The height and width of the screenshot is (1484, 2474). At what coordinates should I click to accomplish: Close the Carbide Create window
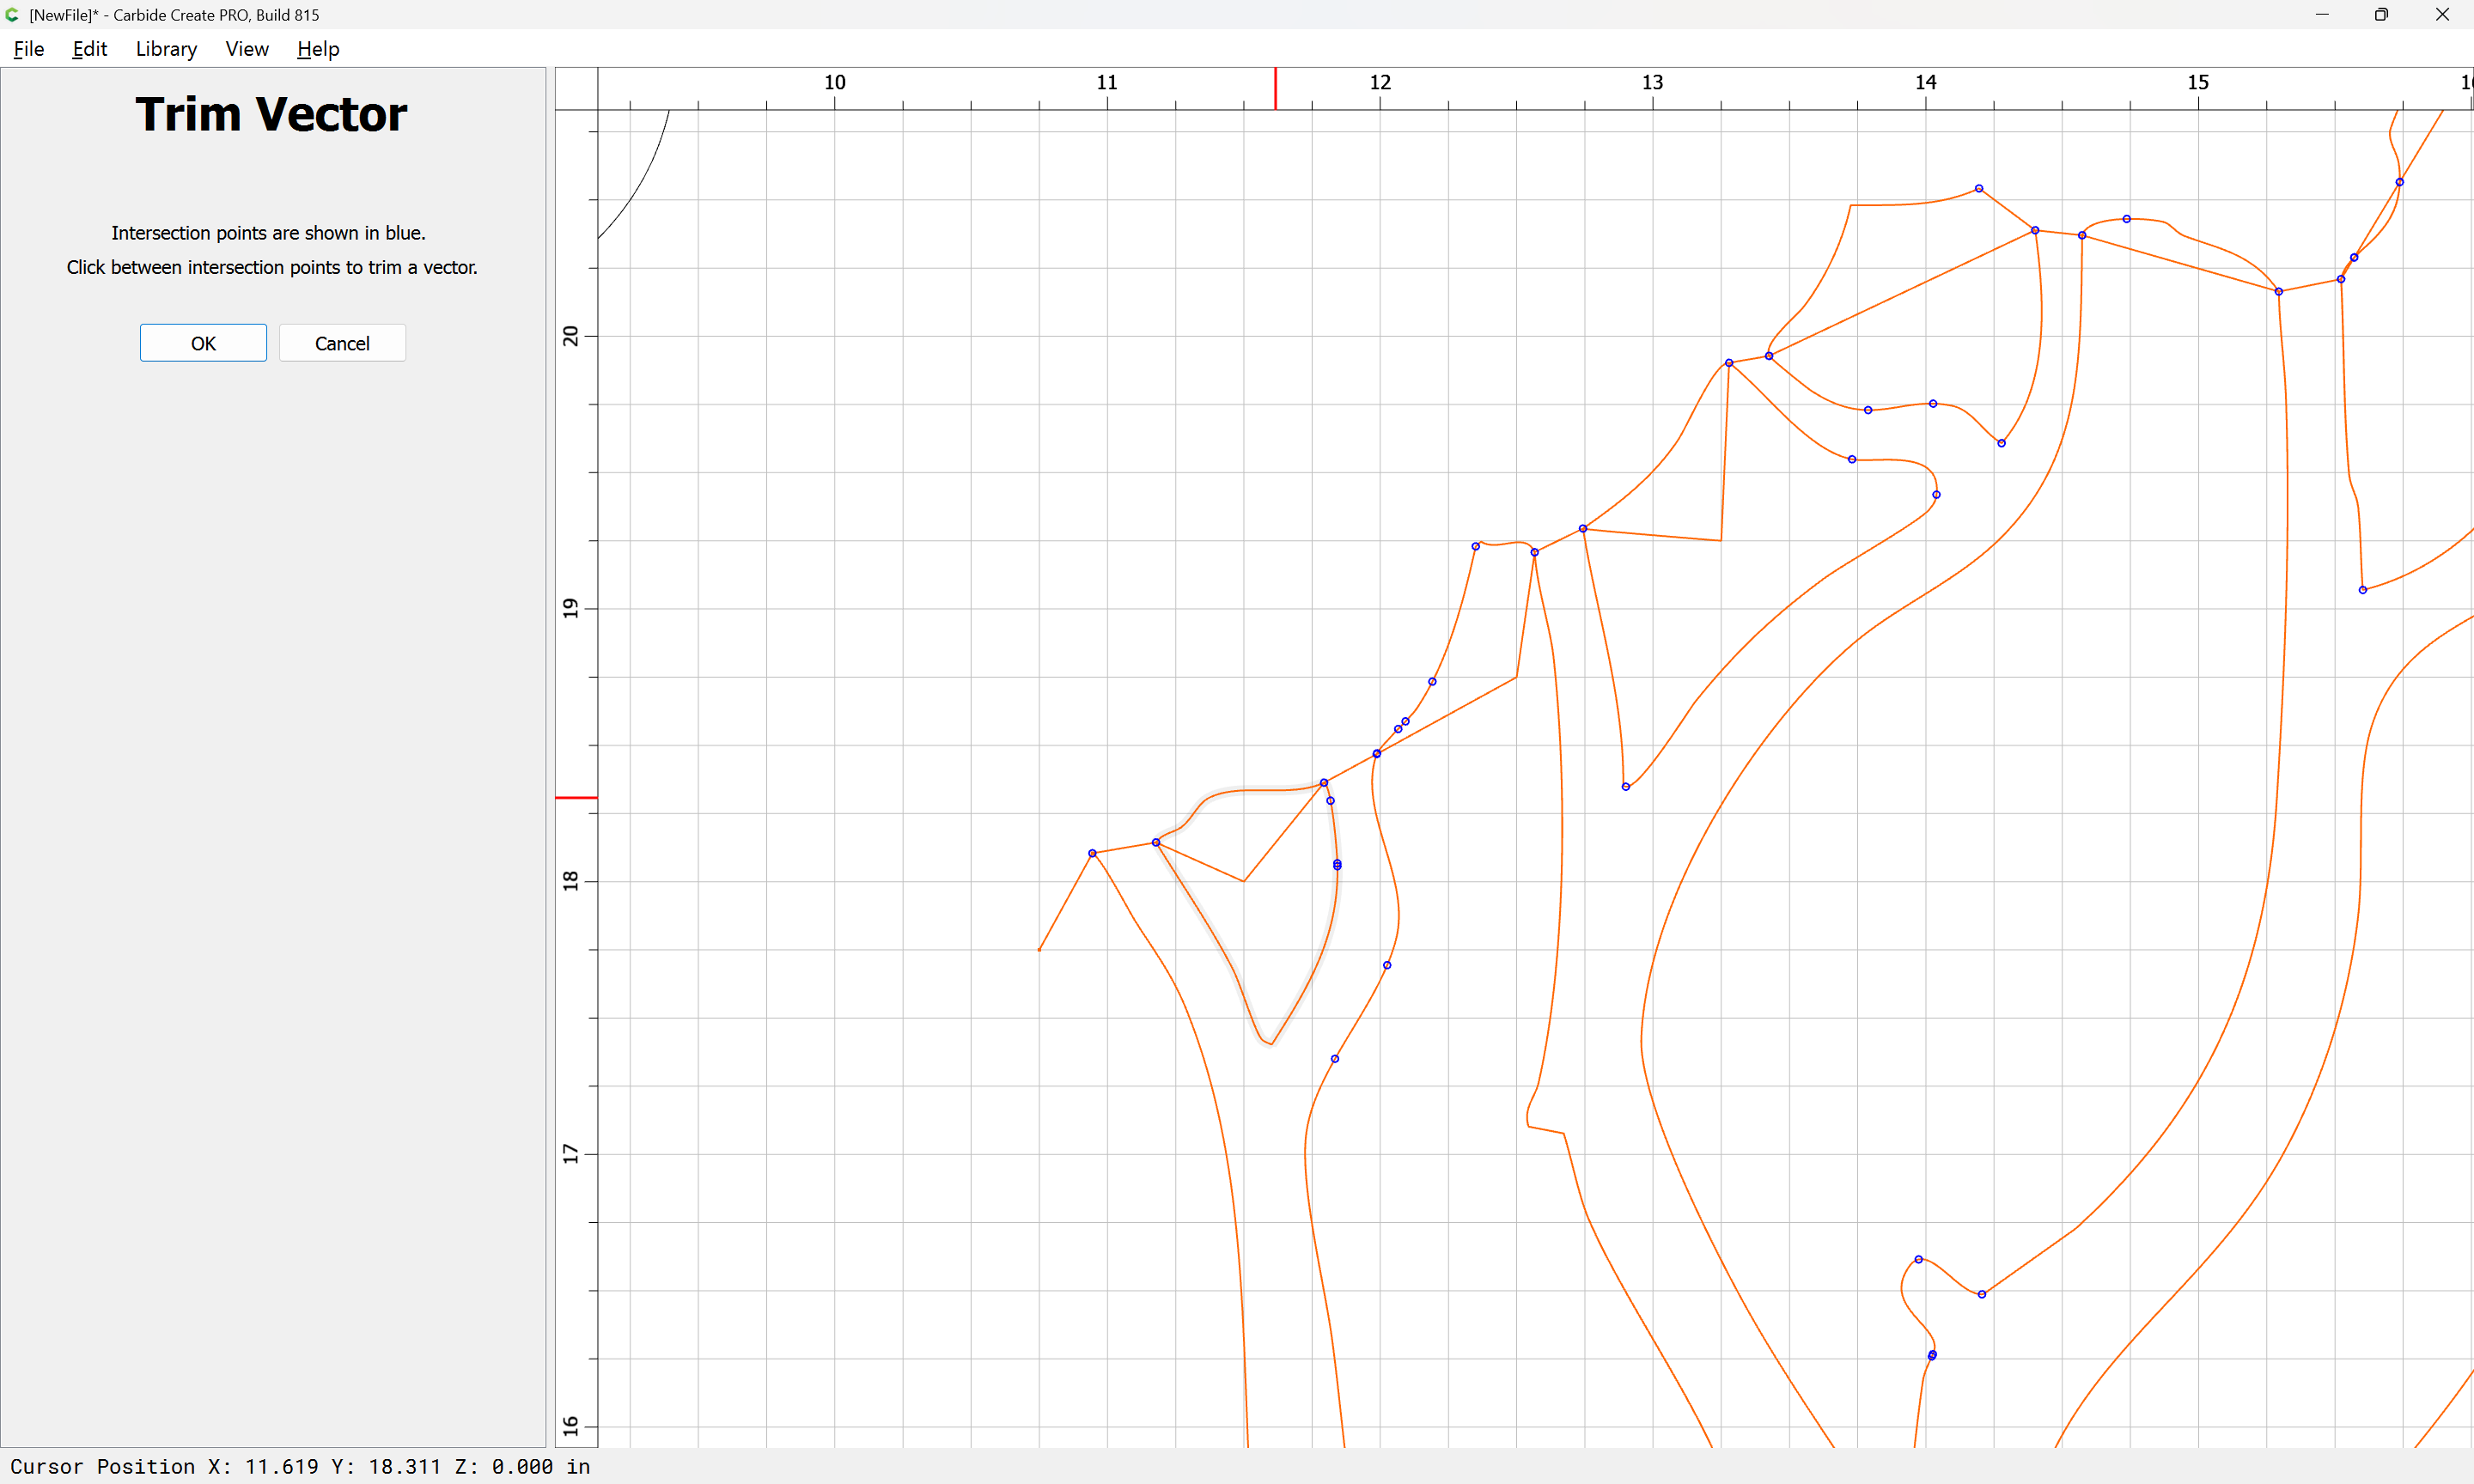[2442, 15]
